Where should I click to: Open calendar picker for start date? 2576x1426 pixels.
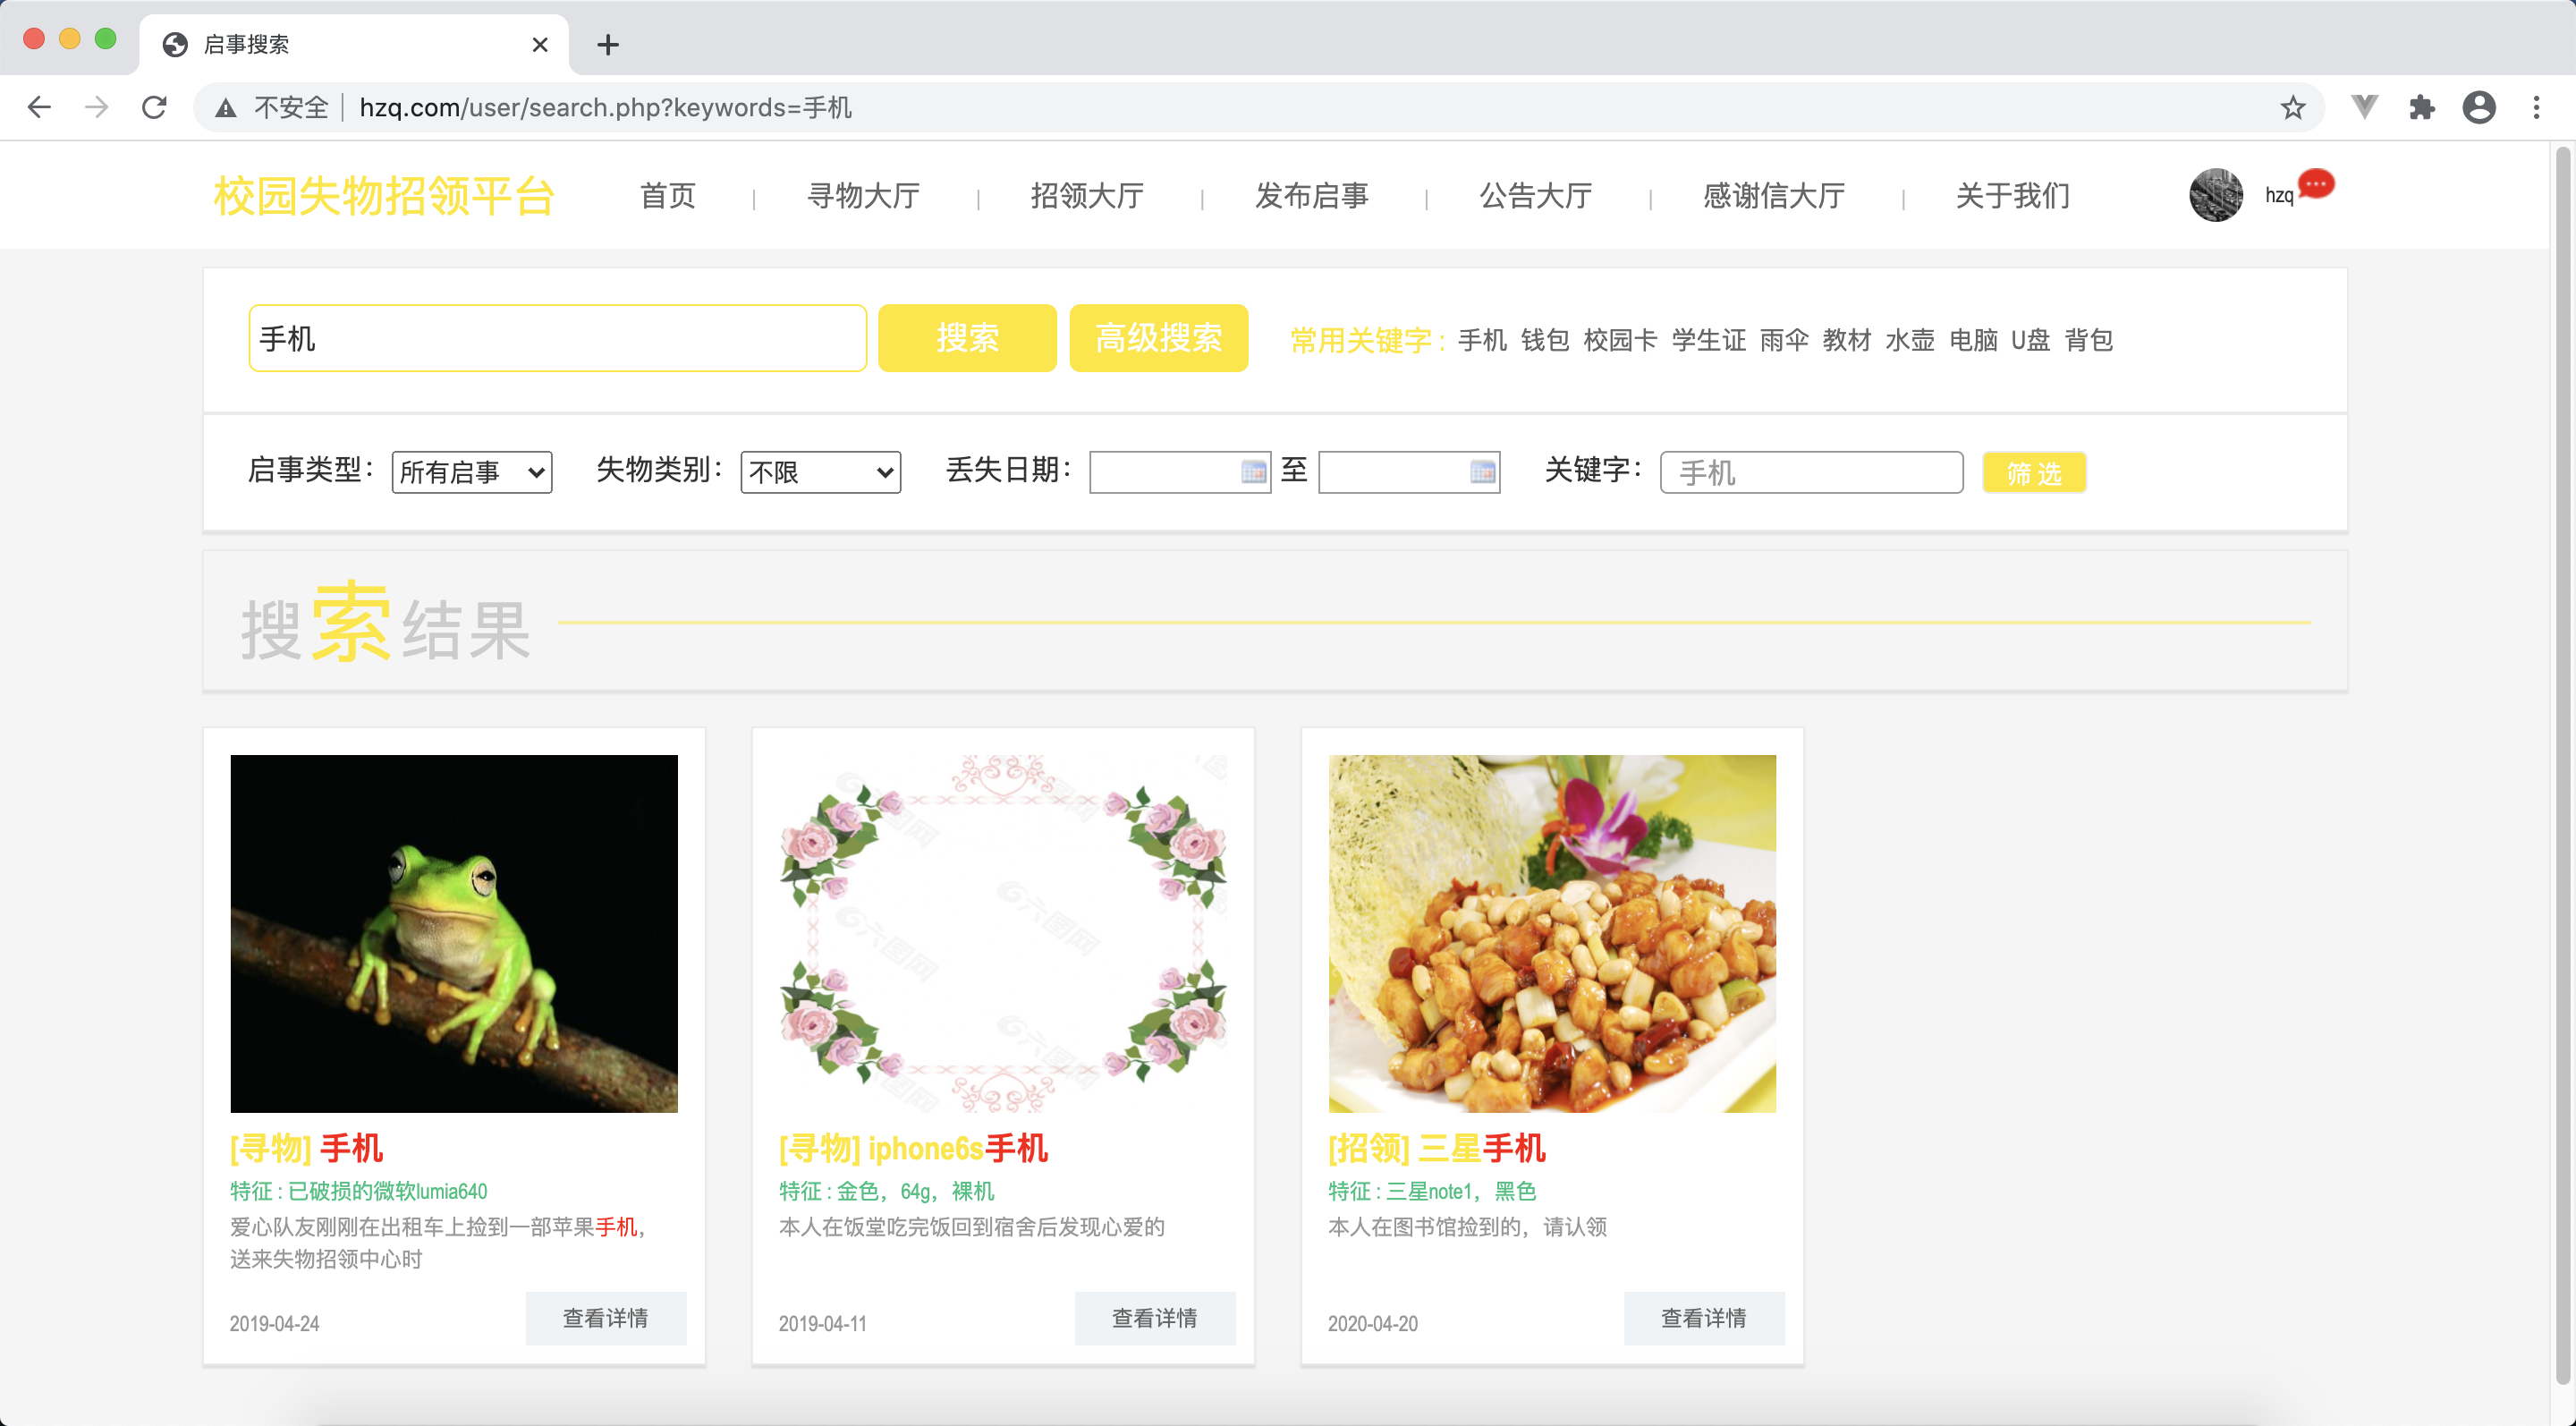(x=1253, y=472)
